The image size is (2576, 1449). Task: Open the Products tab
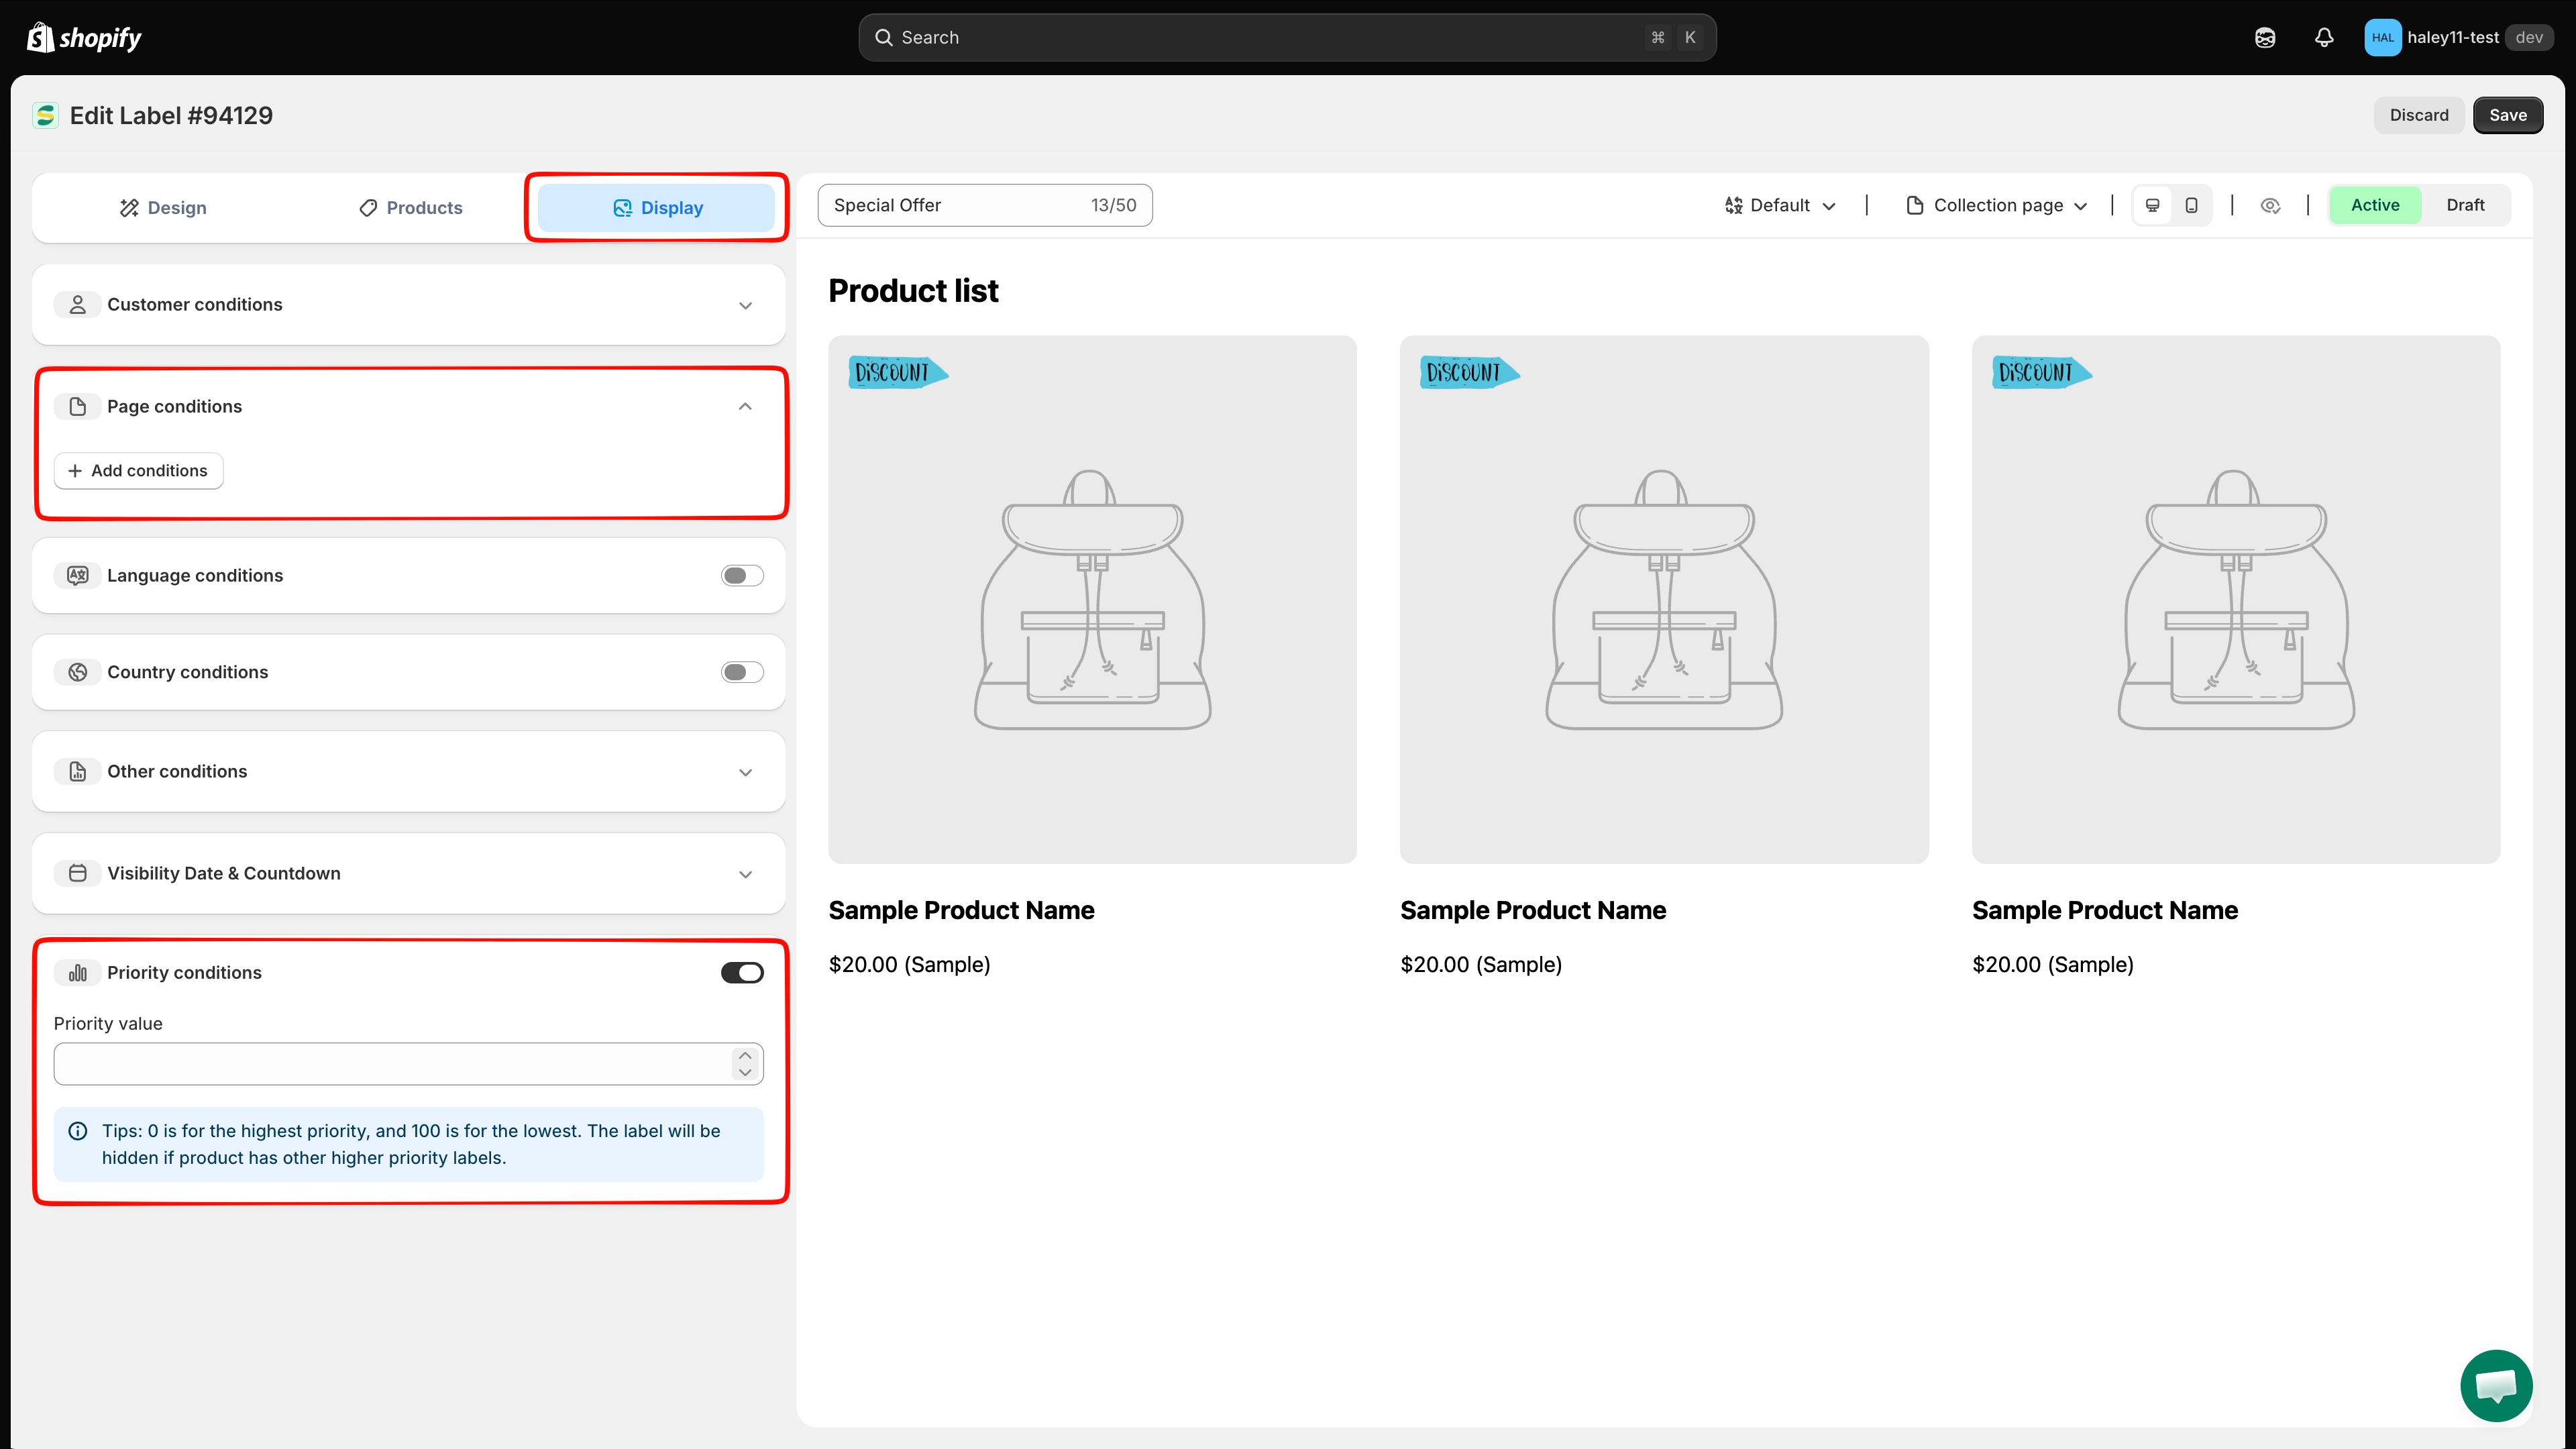(x=410, y=208)
